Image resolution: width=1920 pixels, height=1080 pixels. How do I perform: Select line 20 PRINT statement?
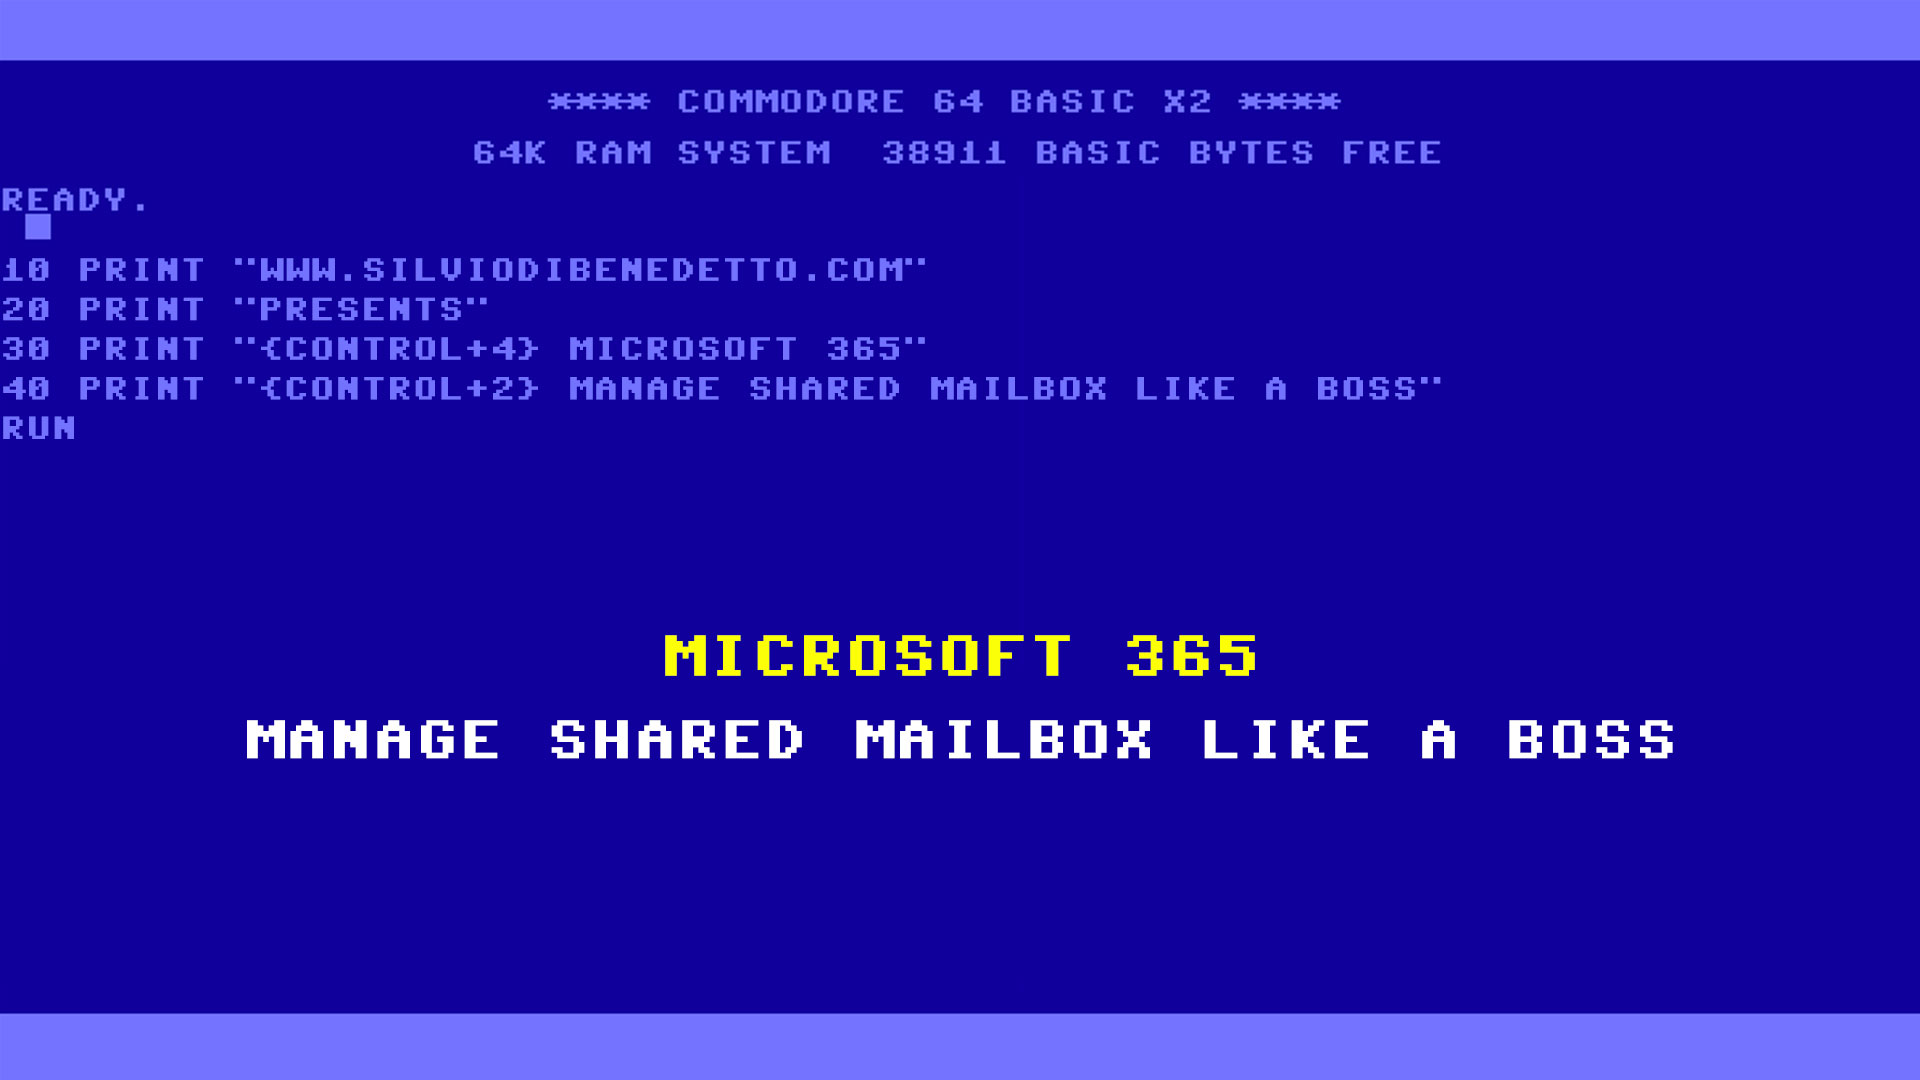(x=244, y=307)
